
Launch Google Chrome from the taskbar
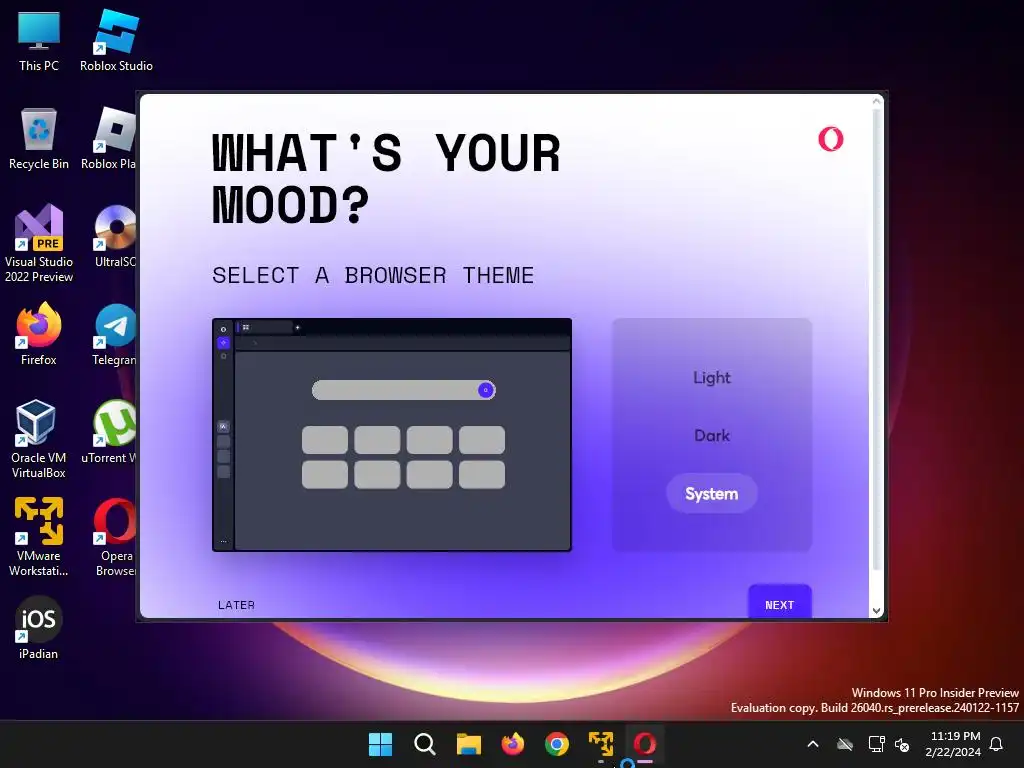click(x=556, y=744)
